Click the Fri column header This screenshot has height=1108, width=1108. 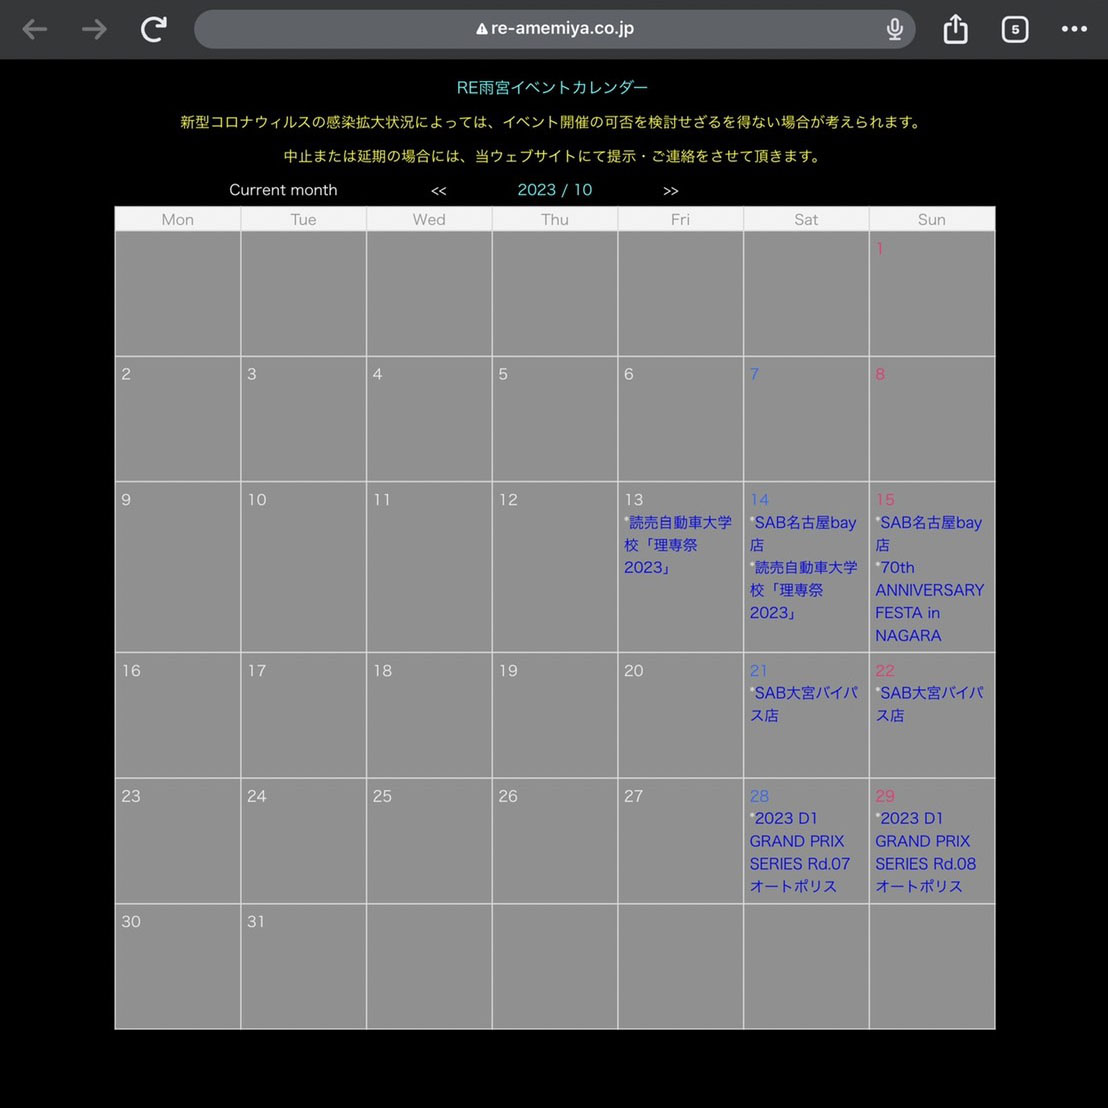click(680, 220)
